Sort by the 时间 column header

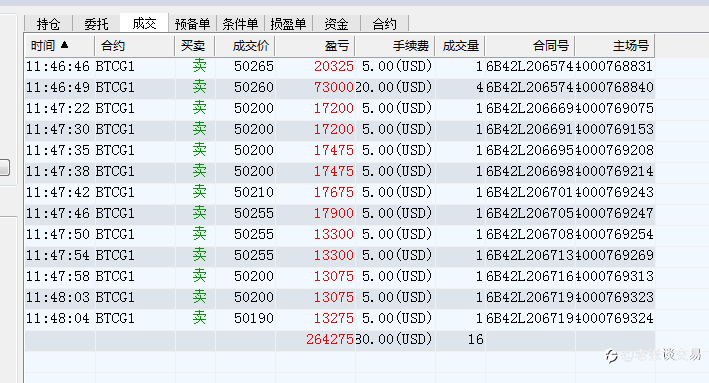[59, 46]
